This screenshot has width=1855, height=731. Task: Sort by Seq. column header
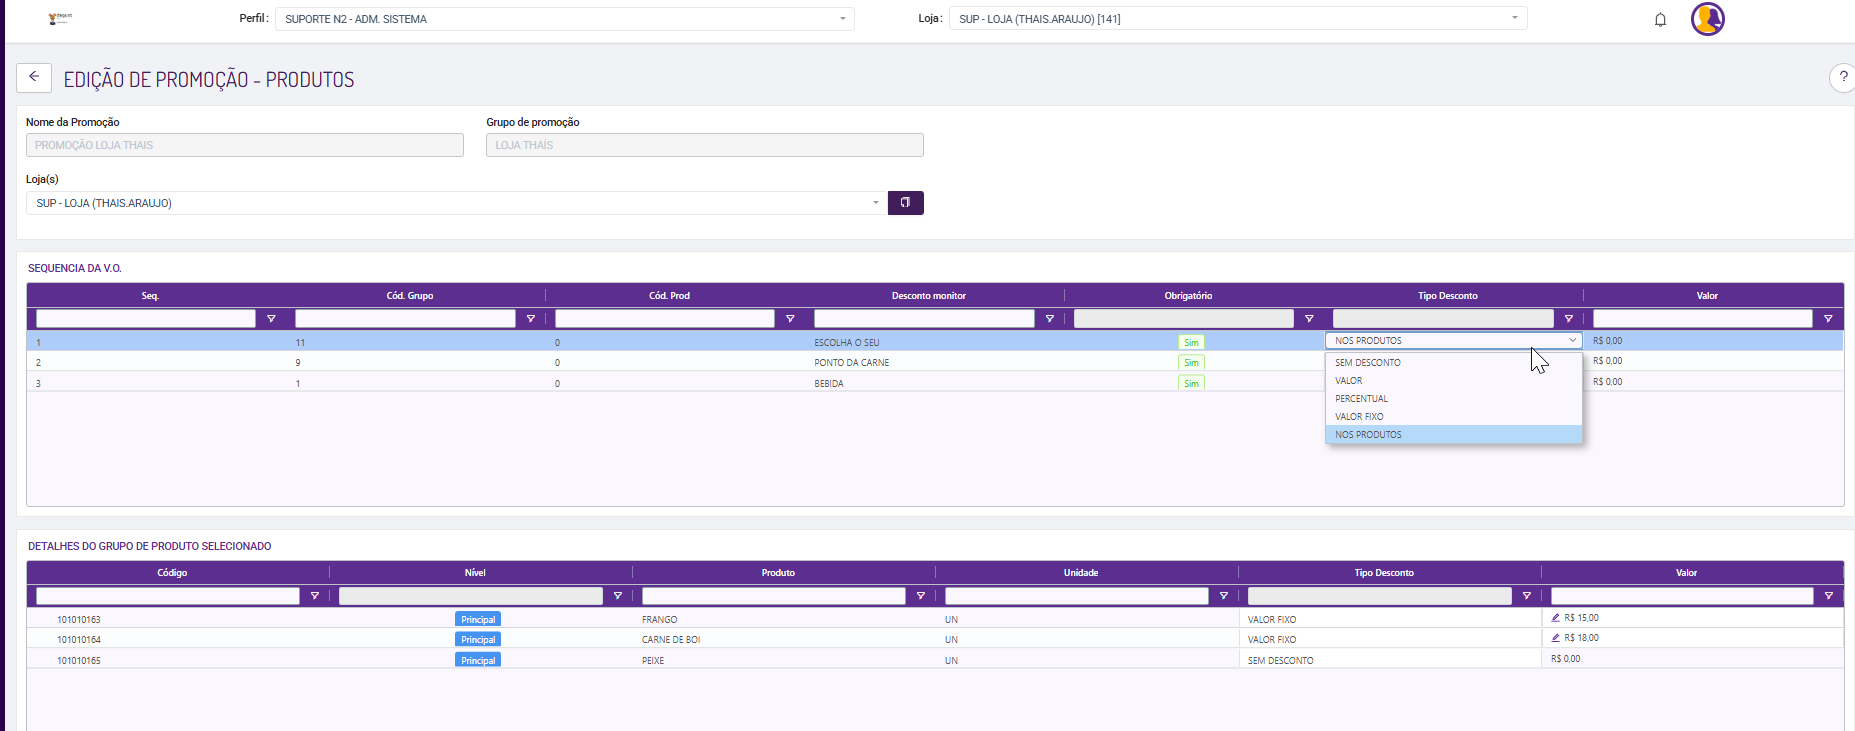click(150, 296)
